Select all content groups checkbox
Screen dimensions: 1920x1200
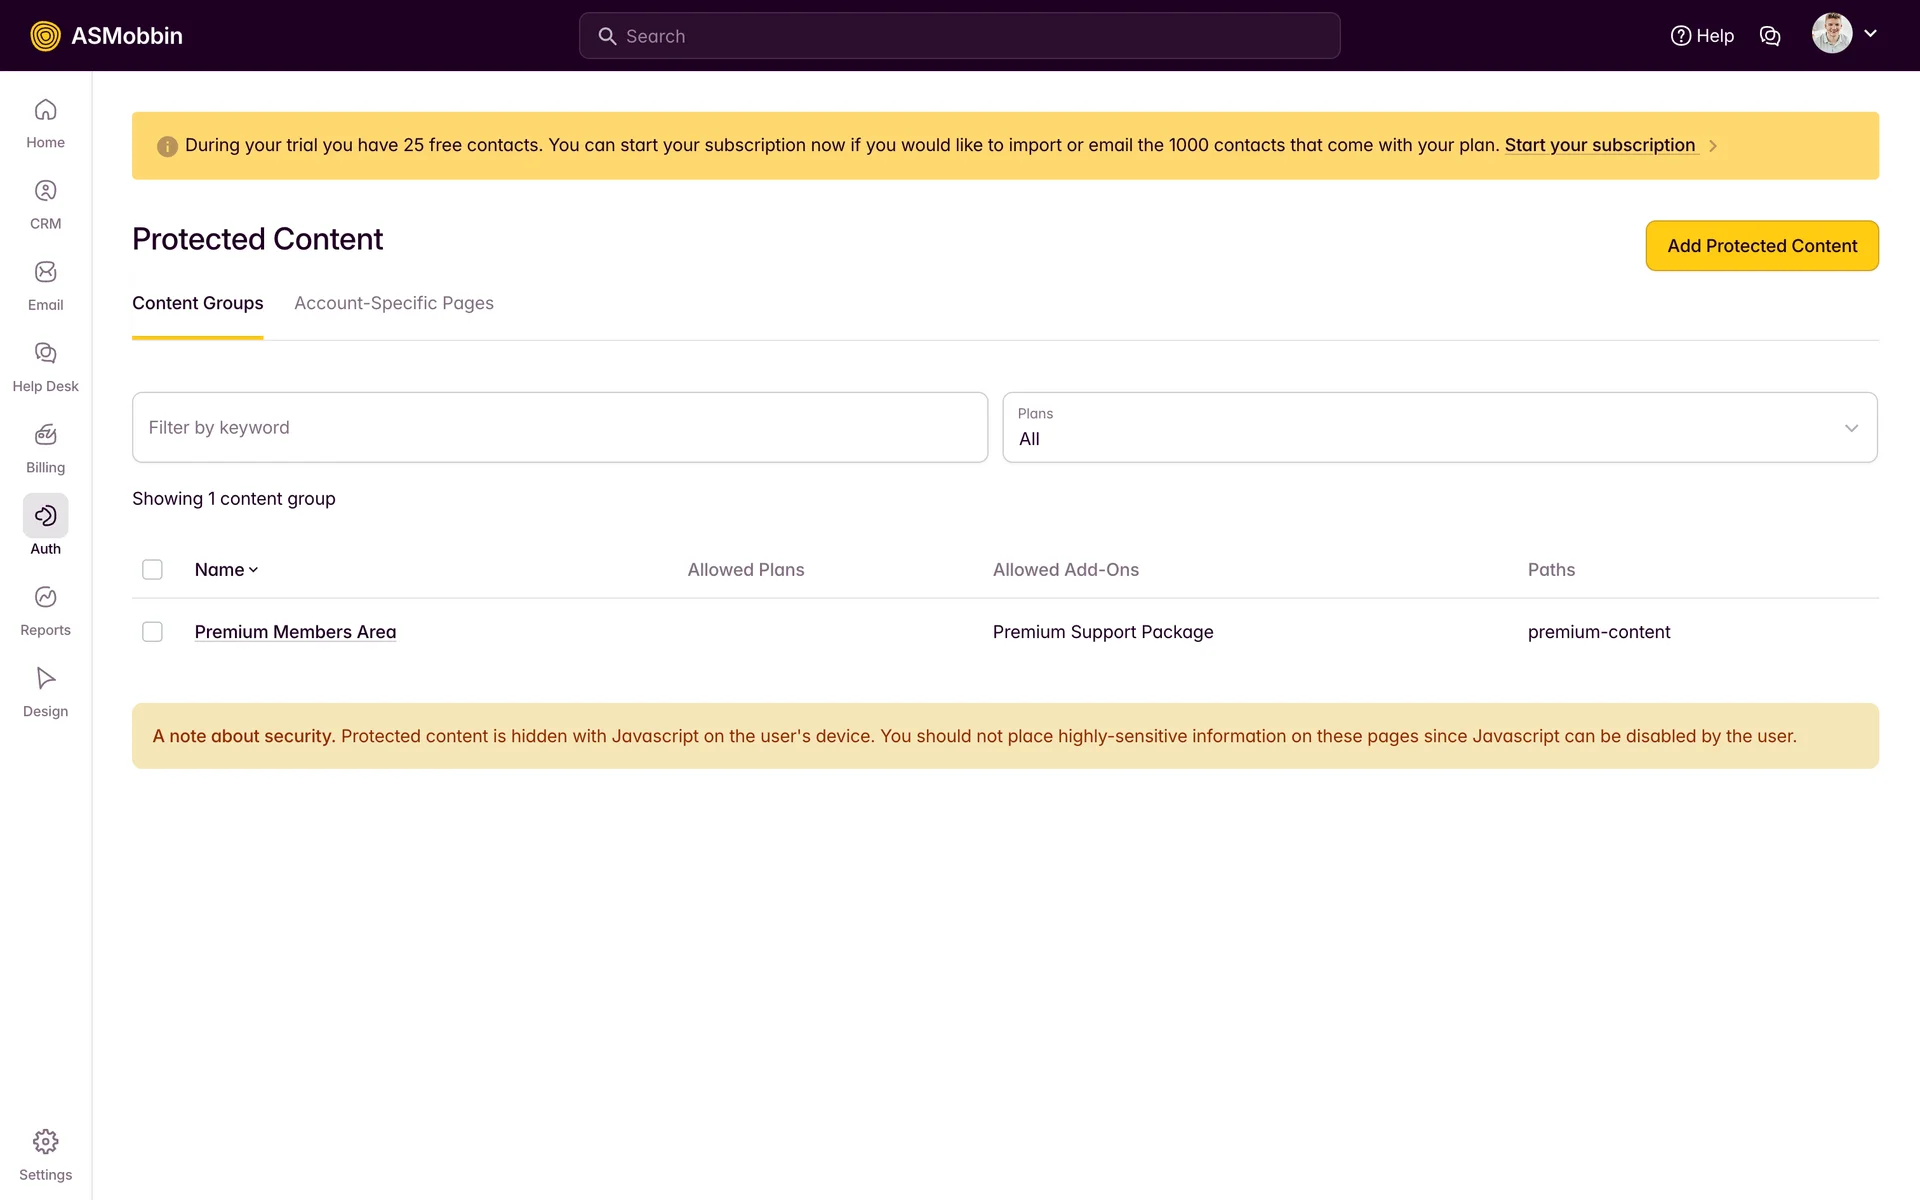pos(152,570)
